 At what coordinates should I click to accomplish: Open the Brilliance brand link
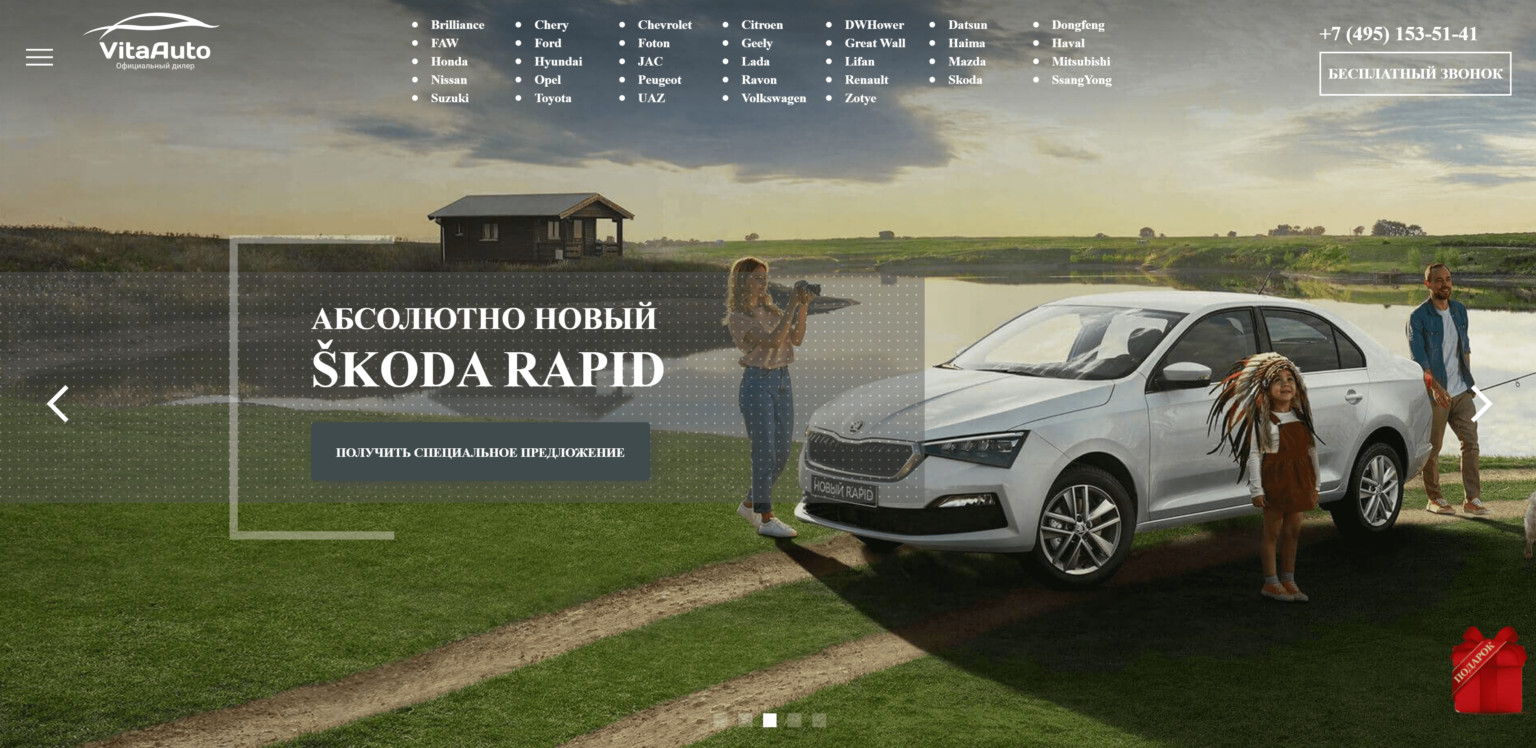point(457,25)
